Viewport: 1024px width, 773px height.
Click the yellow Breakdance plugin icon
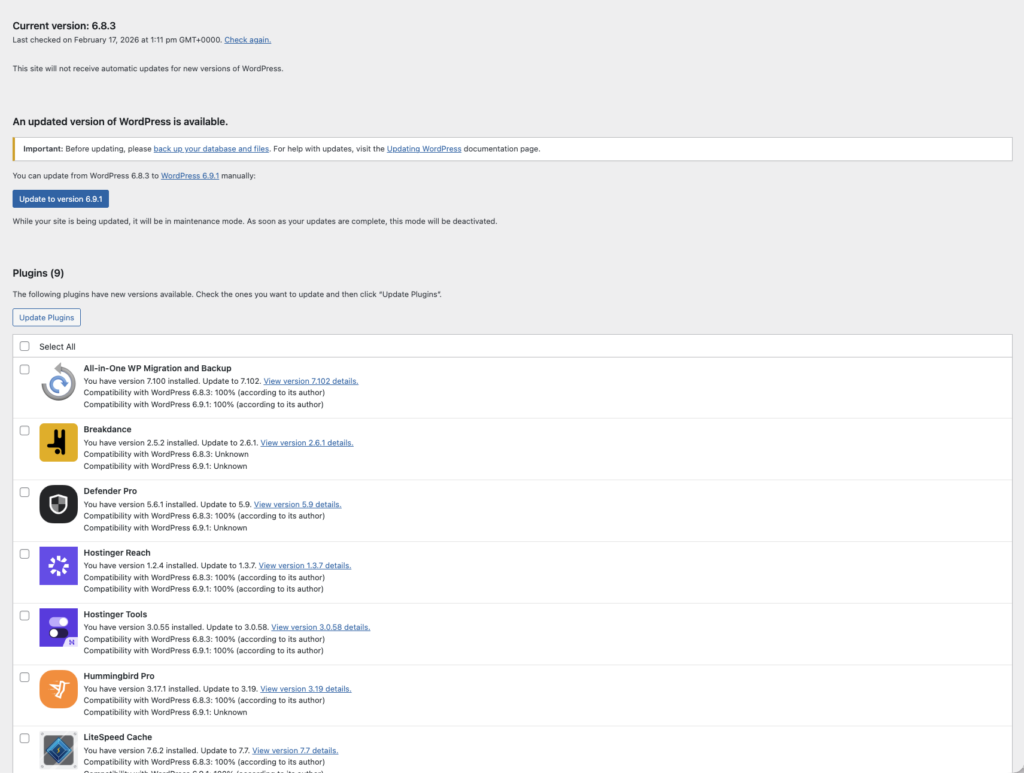(58, 443)
